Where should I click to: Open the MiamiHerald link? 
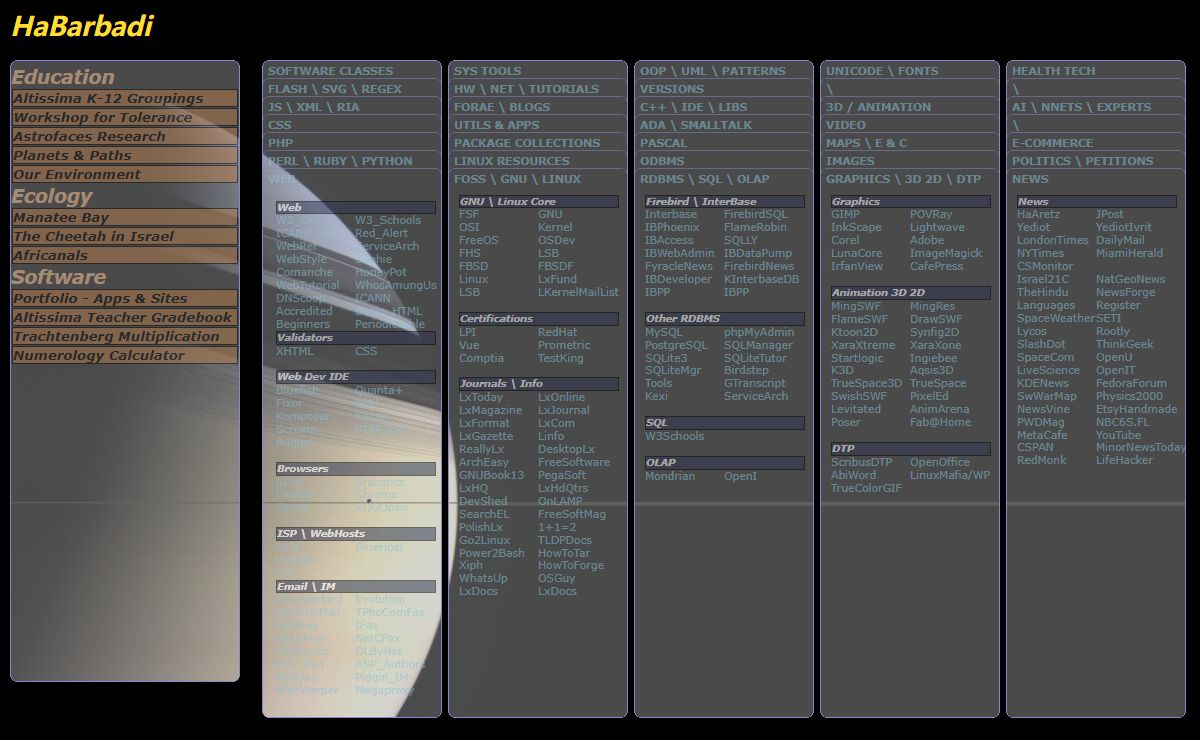[1130, 253]
